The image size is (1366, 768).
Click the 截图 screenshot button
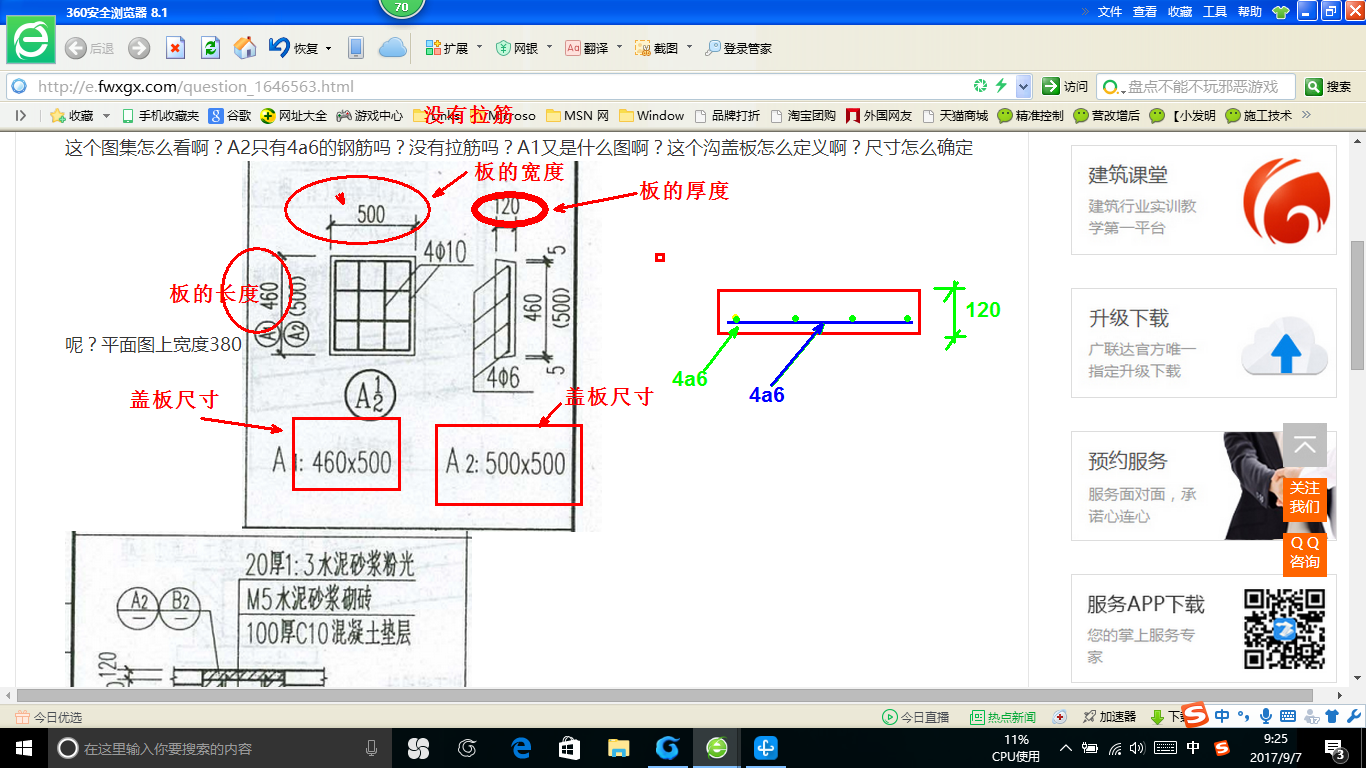click(x=657, y=48)
